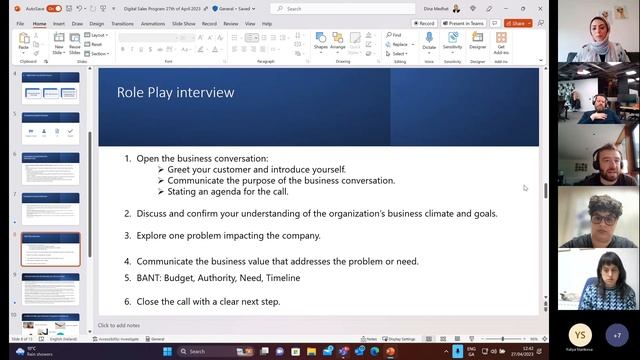Expand the General Saved status dropdown
640x360 pixels.
(x=253, y=9)
